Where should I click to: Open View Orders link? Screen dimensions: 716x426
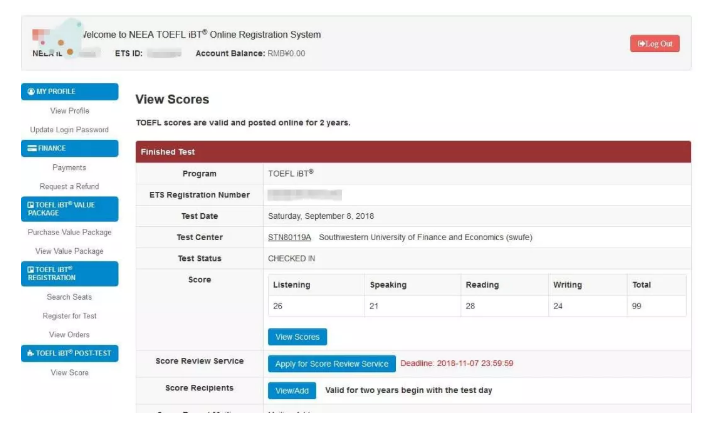[x=69, y=335]
